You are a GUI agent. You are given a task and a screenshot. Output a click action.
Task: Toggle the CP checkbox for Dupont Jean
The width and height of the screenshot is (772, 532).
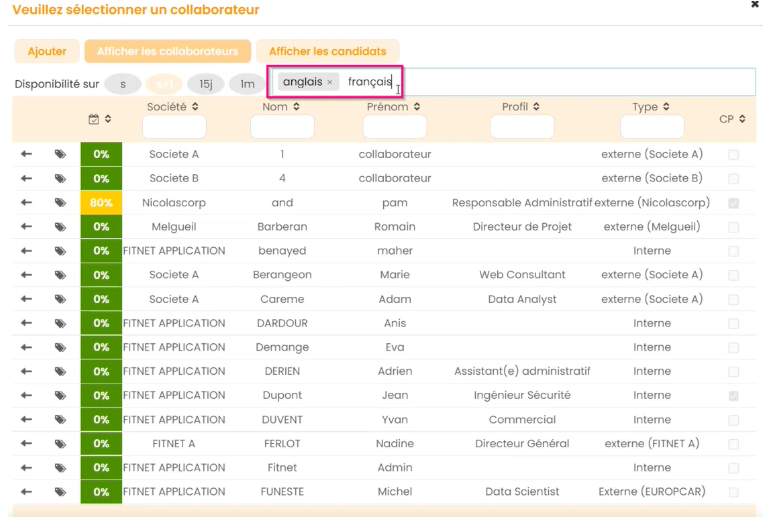click(x=734, y=396)
